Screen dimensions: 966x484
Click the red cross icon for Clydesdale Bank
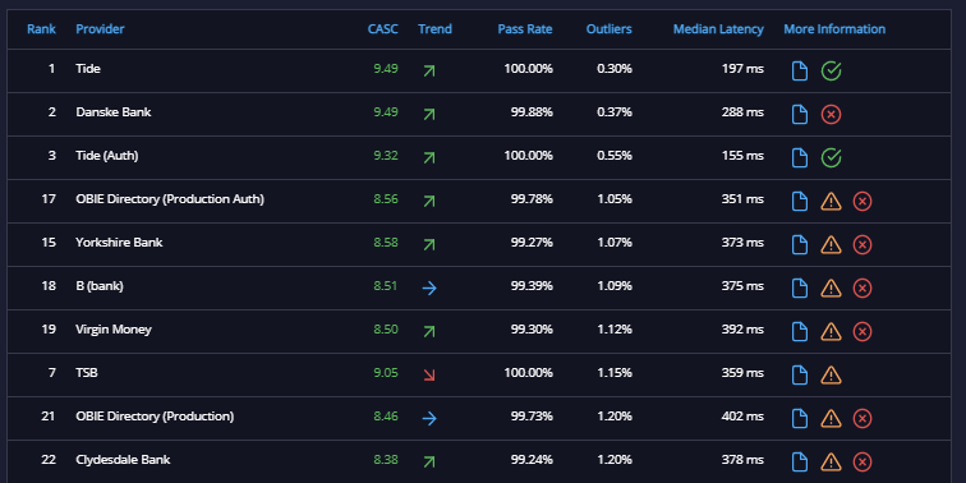(862, 461)
